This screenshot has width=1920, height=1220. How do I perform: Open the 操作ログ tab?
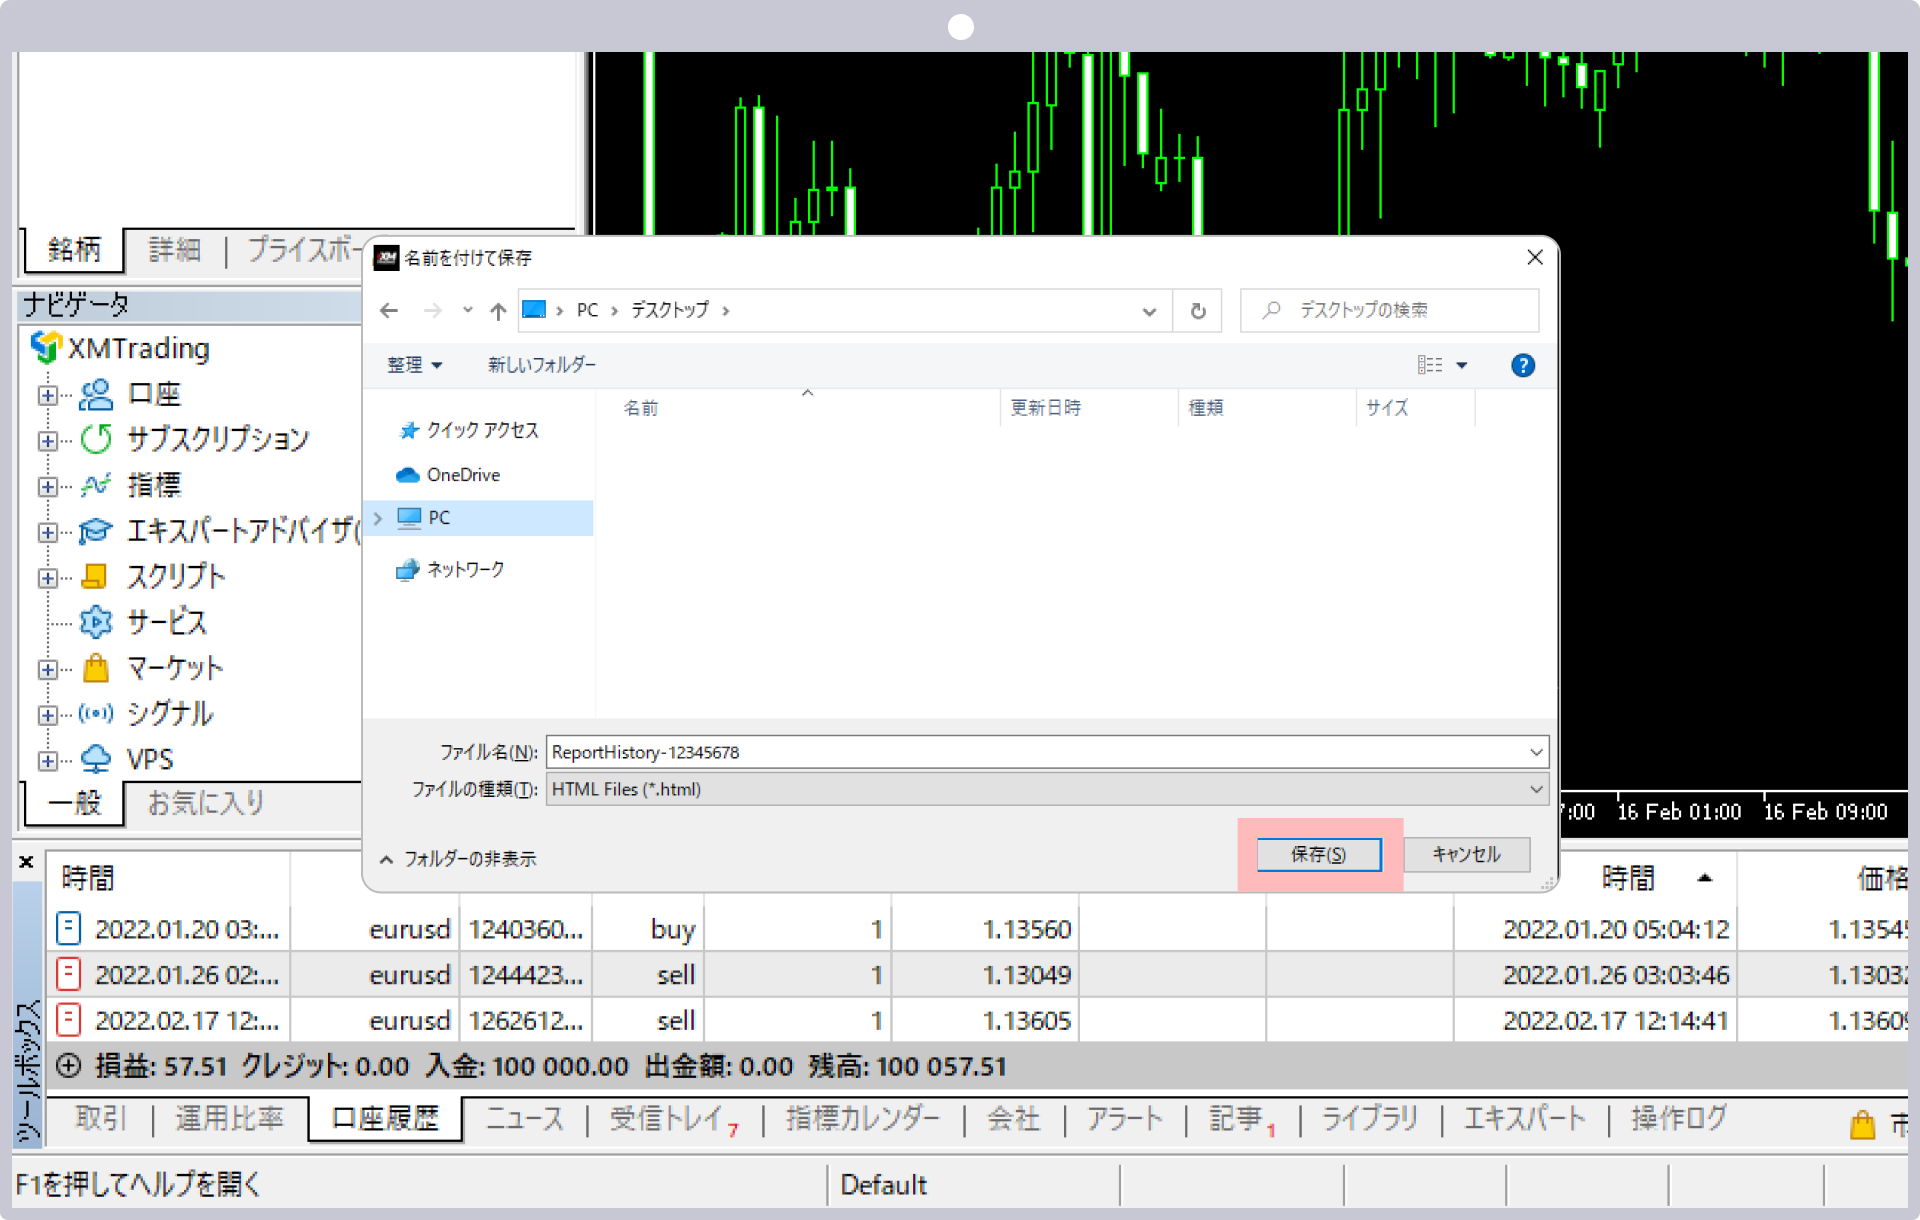point(1679,1118)
